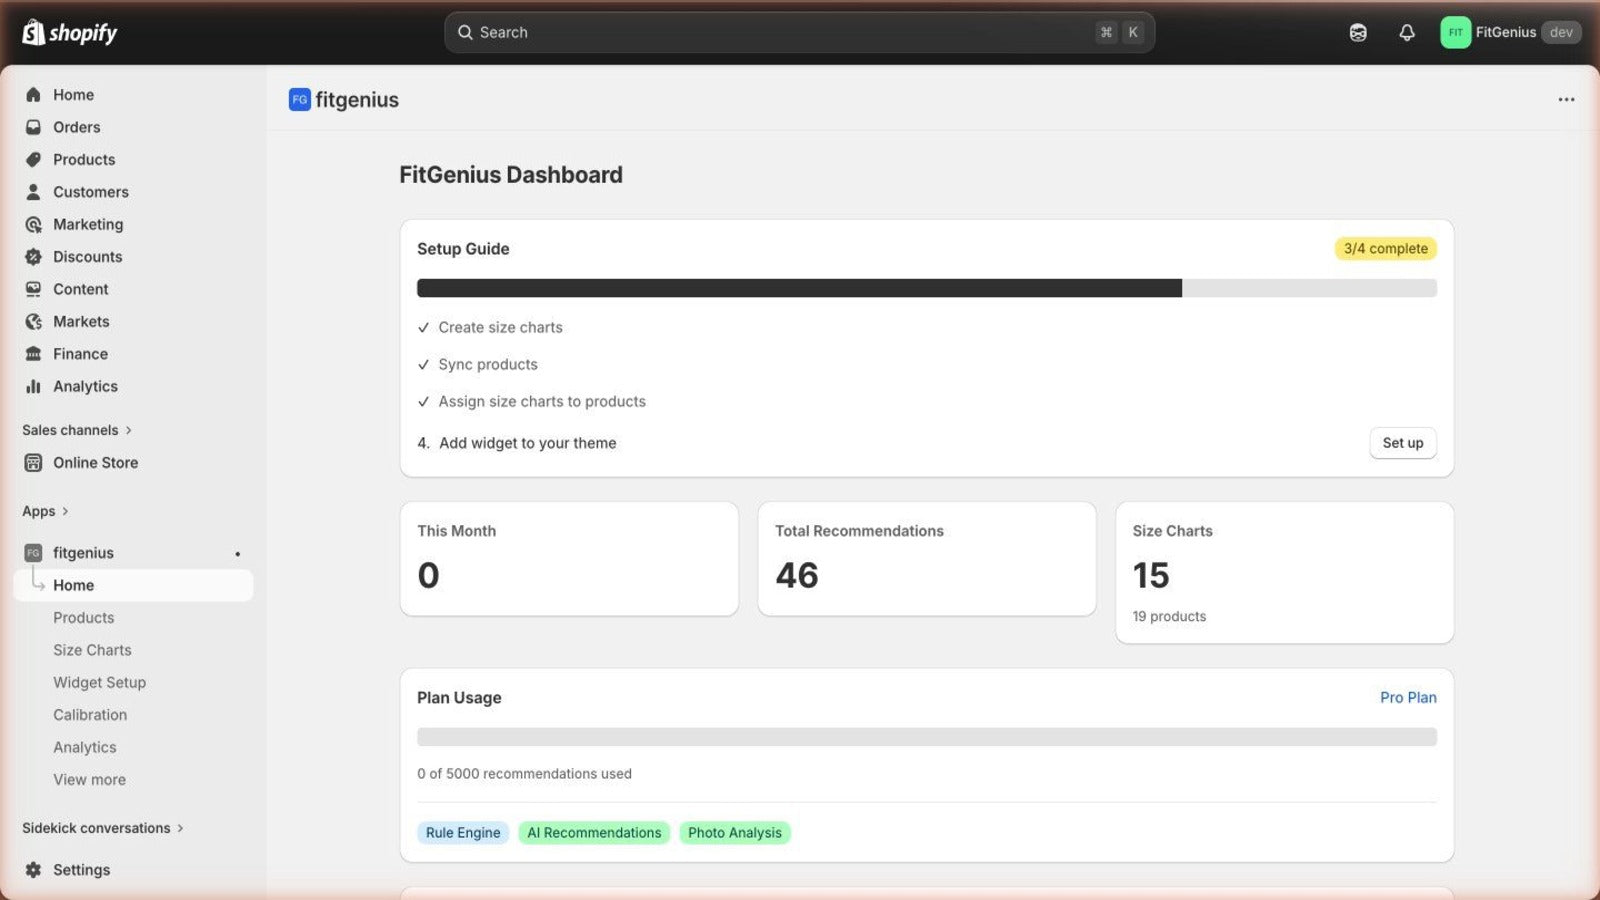Expand Sidekick conversations list
The width and height of the screenshot is (1600, 900).
coord(180,828)
